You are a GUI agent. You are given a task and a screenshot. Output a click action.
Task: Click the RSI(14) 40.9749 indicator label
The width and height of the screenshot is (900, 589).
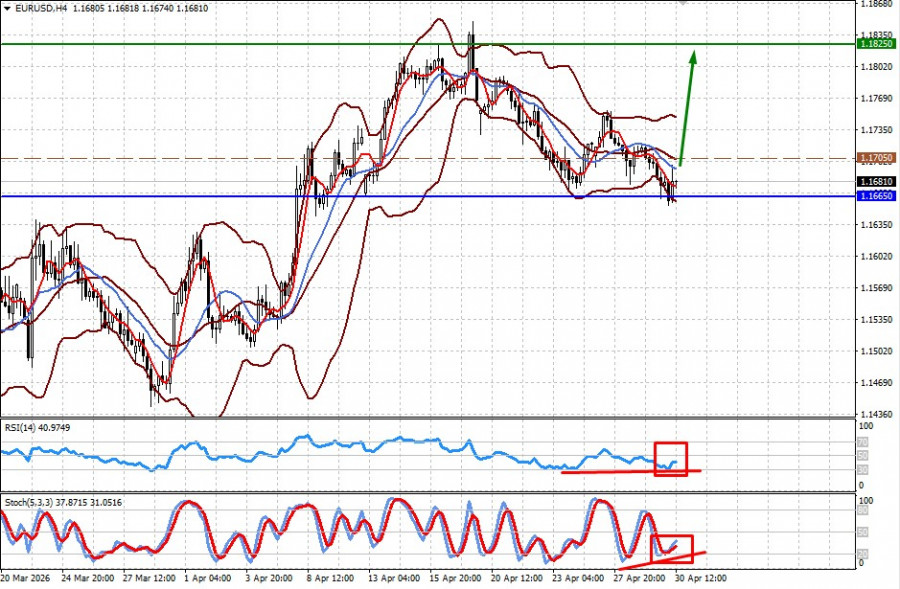tap(37, 428)
